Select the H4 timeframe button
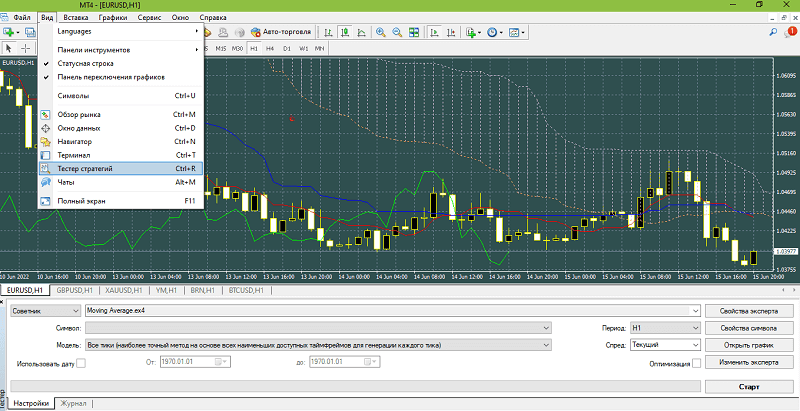Viewport: 800px width, 411px height. coord(270,48)
